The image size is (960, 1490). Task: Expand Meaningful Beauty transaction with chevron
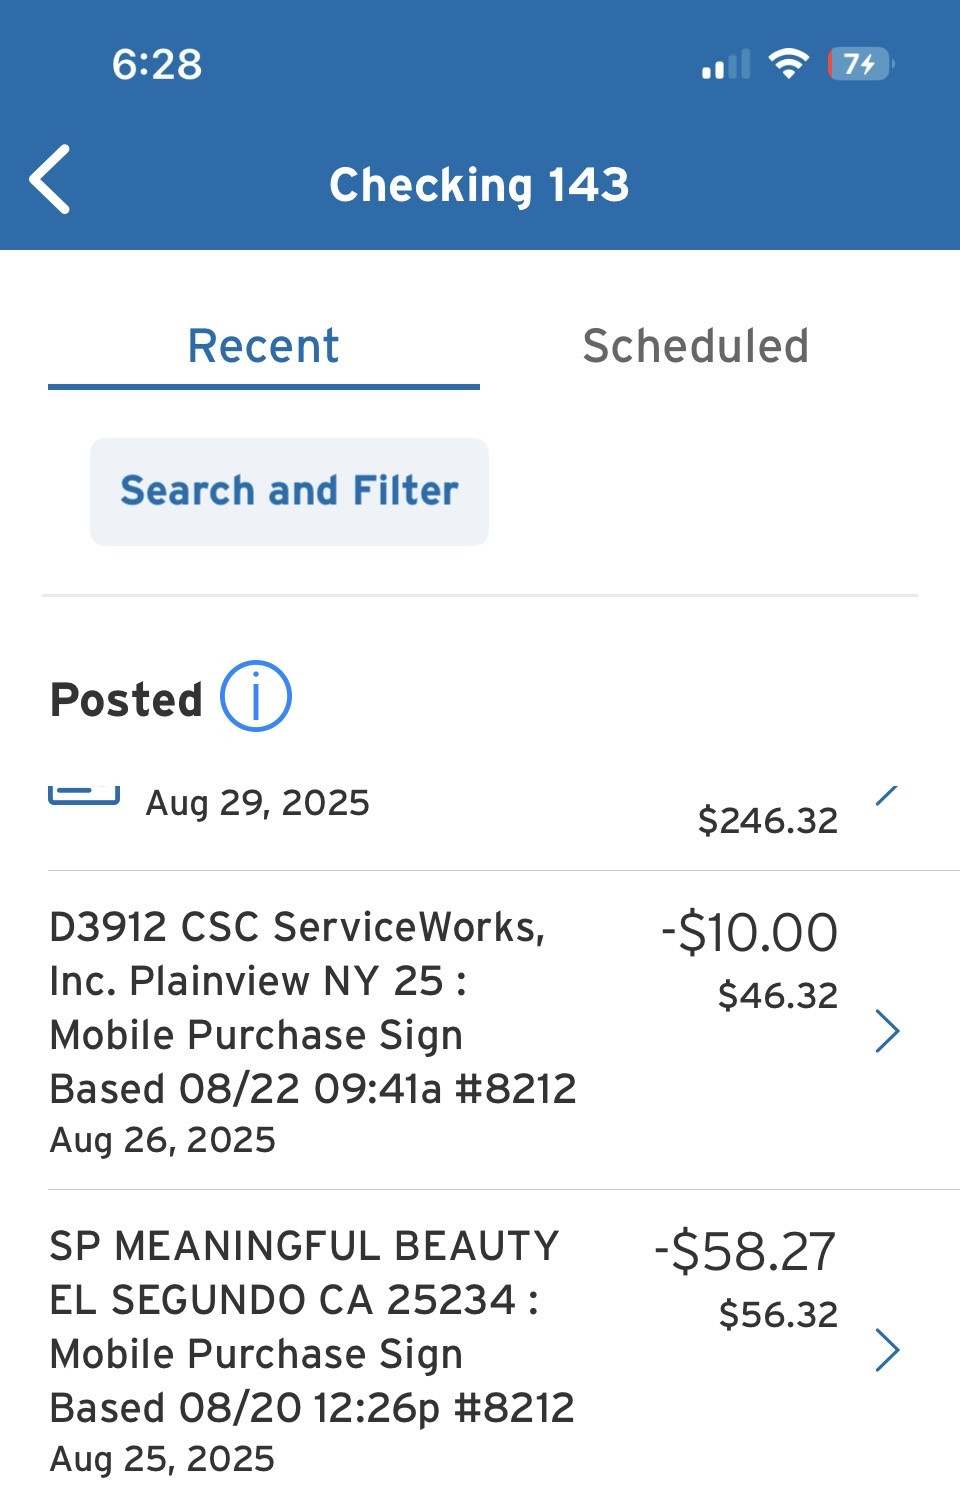(887, 1350)
